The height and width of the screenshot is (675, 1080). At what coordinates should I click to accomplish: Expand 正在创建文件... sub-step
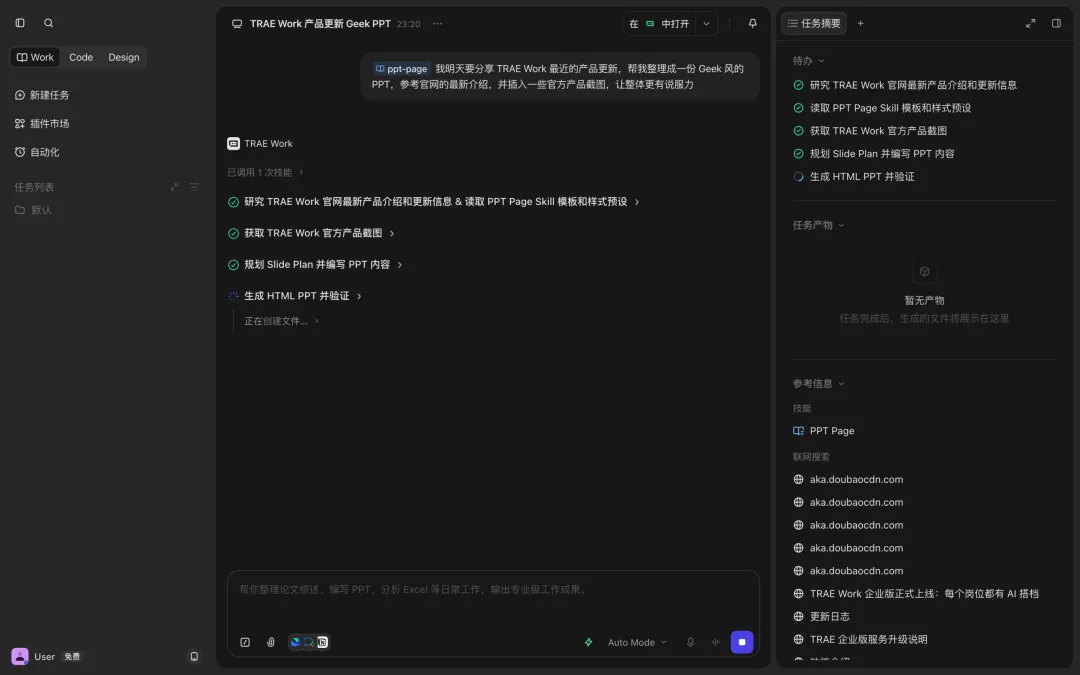[x=282, y=321]
